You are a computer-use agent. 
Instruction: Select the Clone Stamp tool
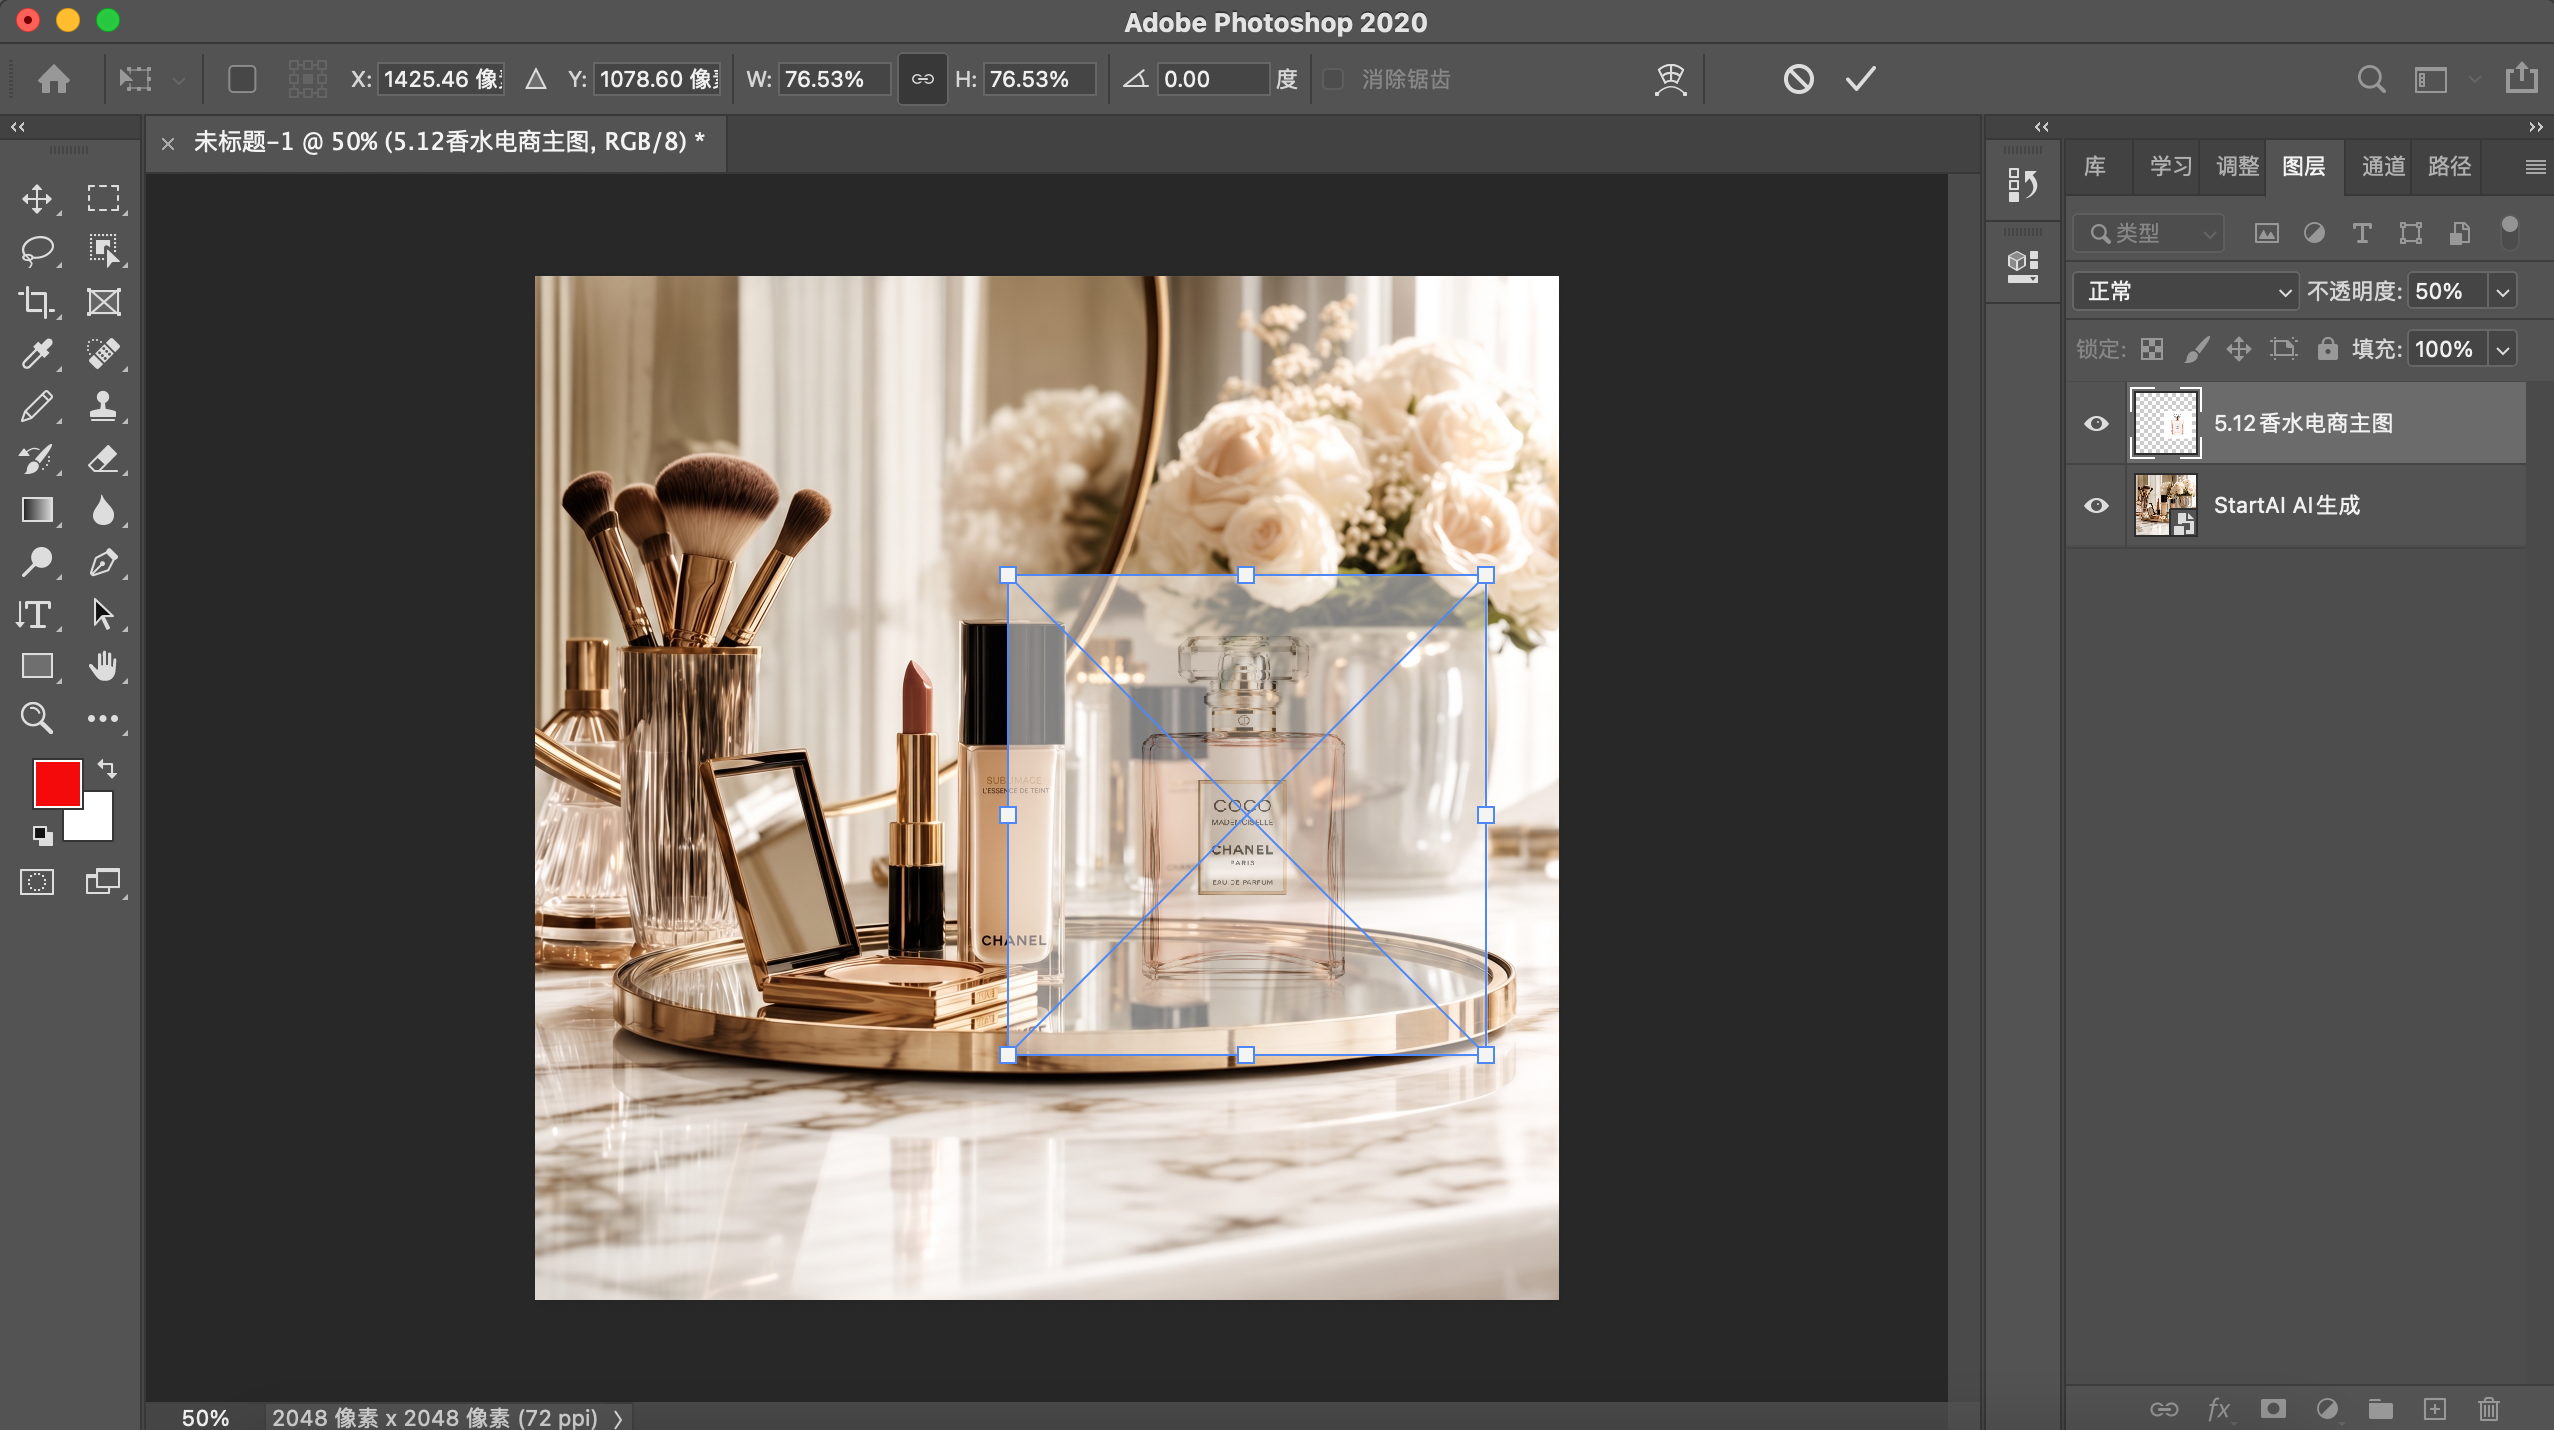103,406
